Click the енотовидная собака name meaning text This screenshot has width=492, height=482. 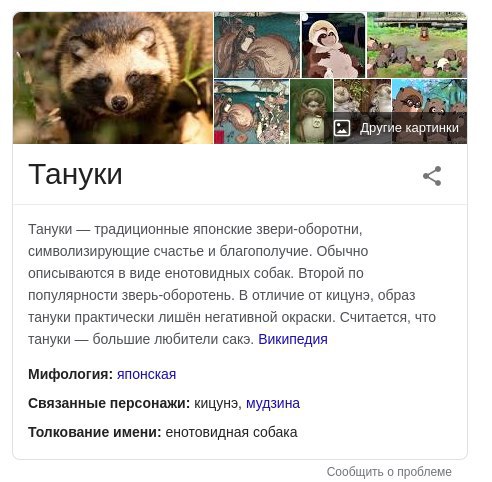click(231, 432)
